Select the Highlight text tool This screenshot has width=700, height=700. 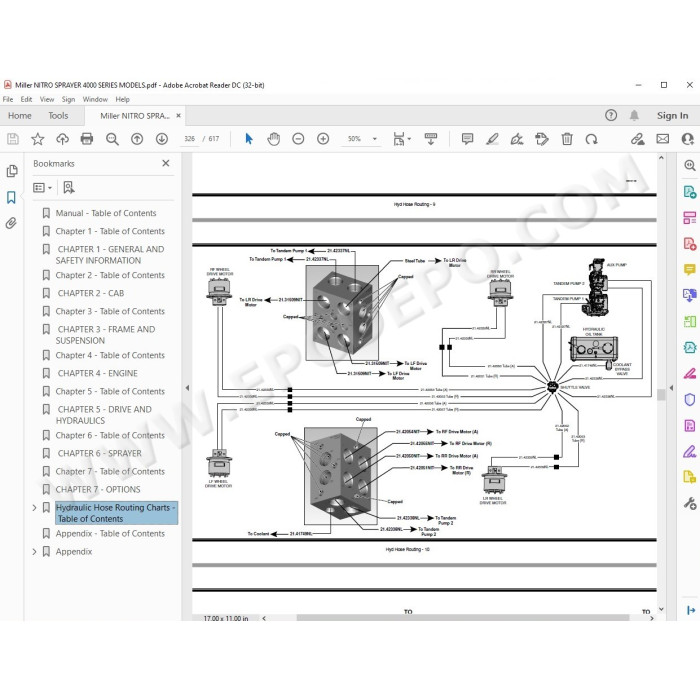(x=492, y=139)
